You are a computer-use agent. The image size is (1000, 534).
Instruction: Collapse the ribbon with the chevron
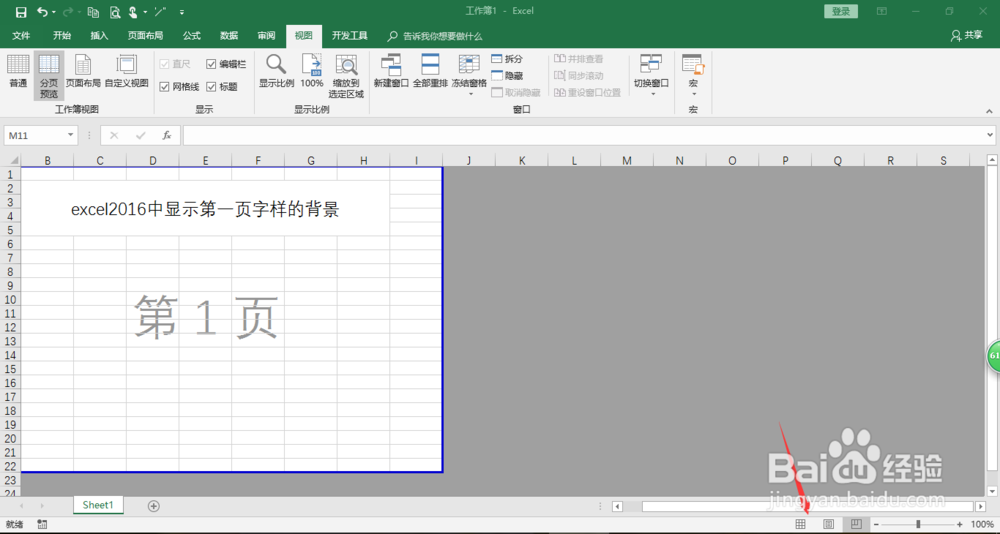(x=989, y=111)
